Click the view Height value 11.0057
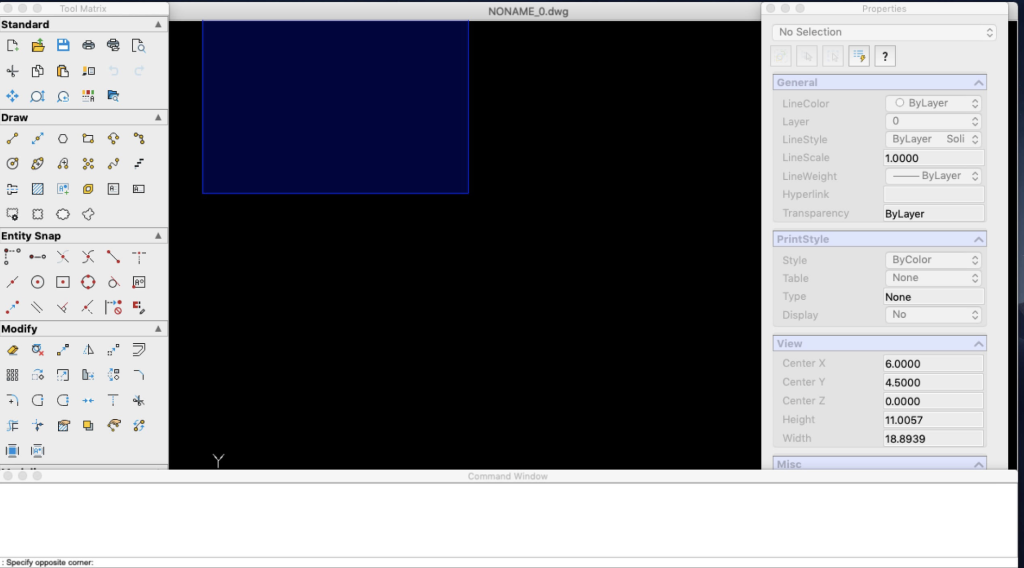Screen dimensions: 1024x568 tap(933, 420)
